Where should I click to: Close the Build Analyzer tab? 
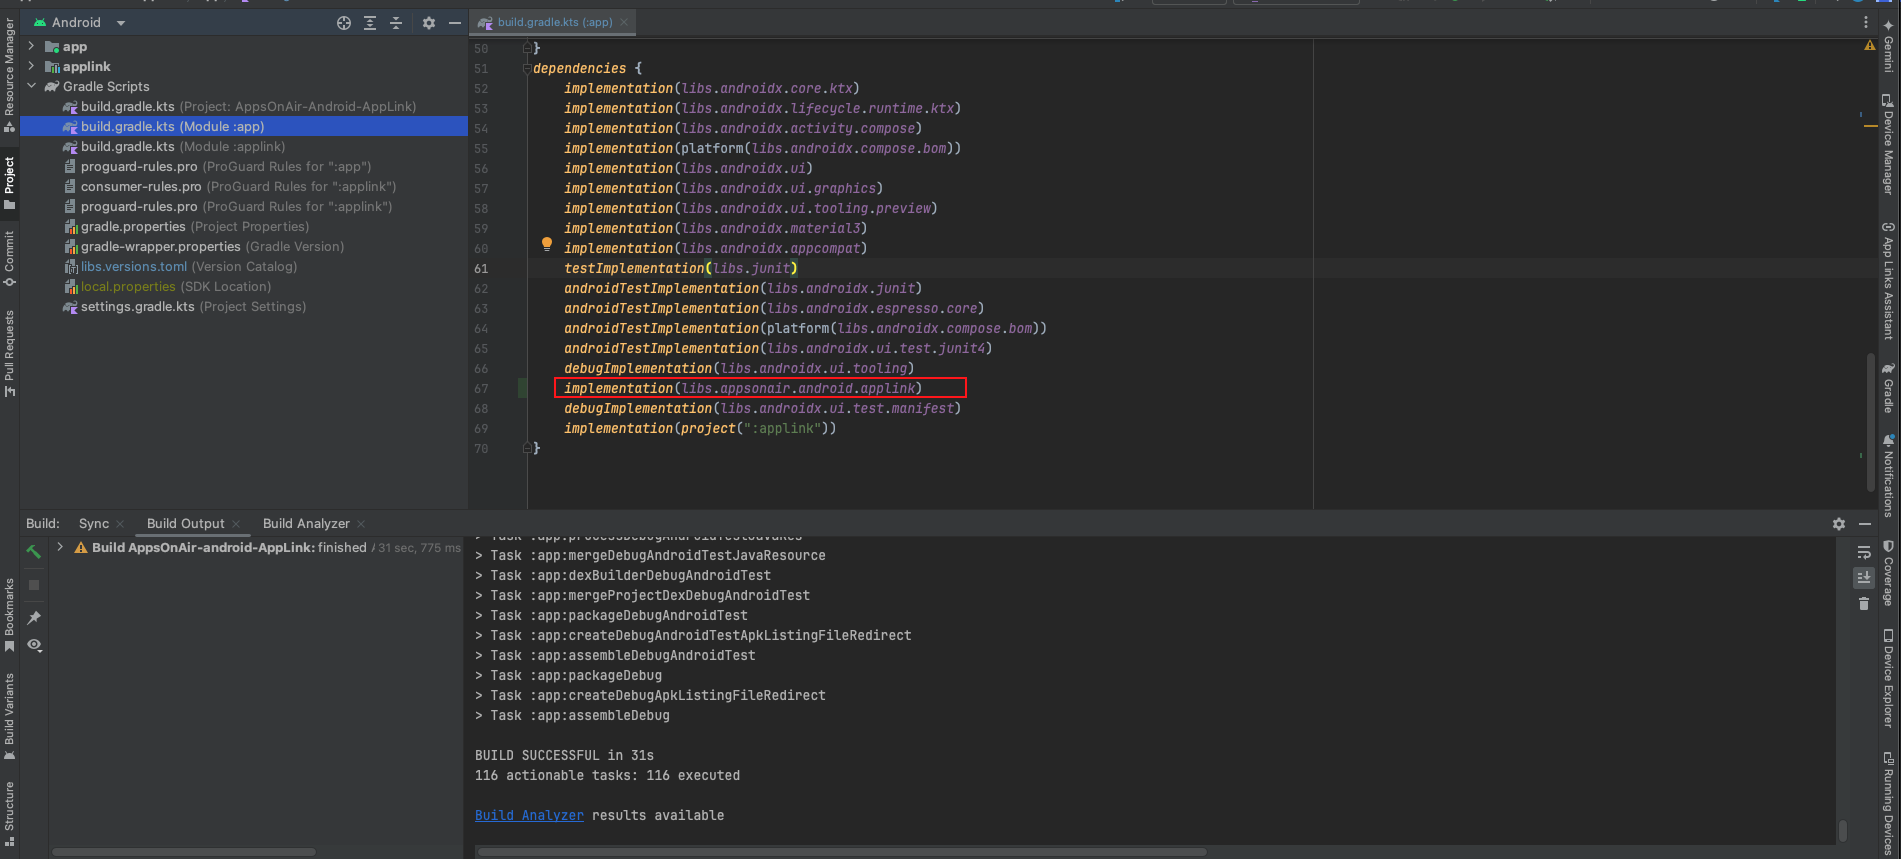point(361,524)
